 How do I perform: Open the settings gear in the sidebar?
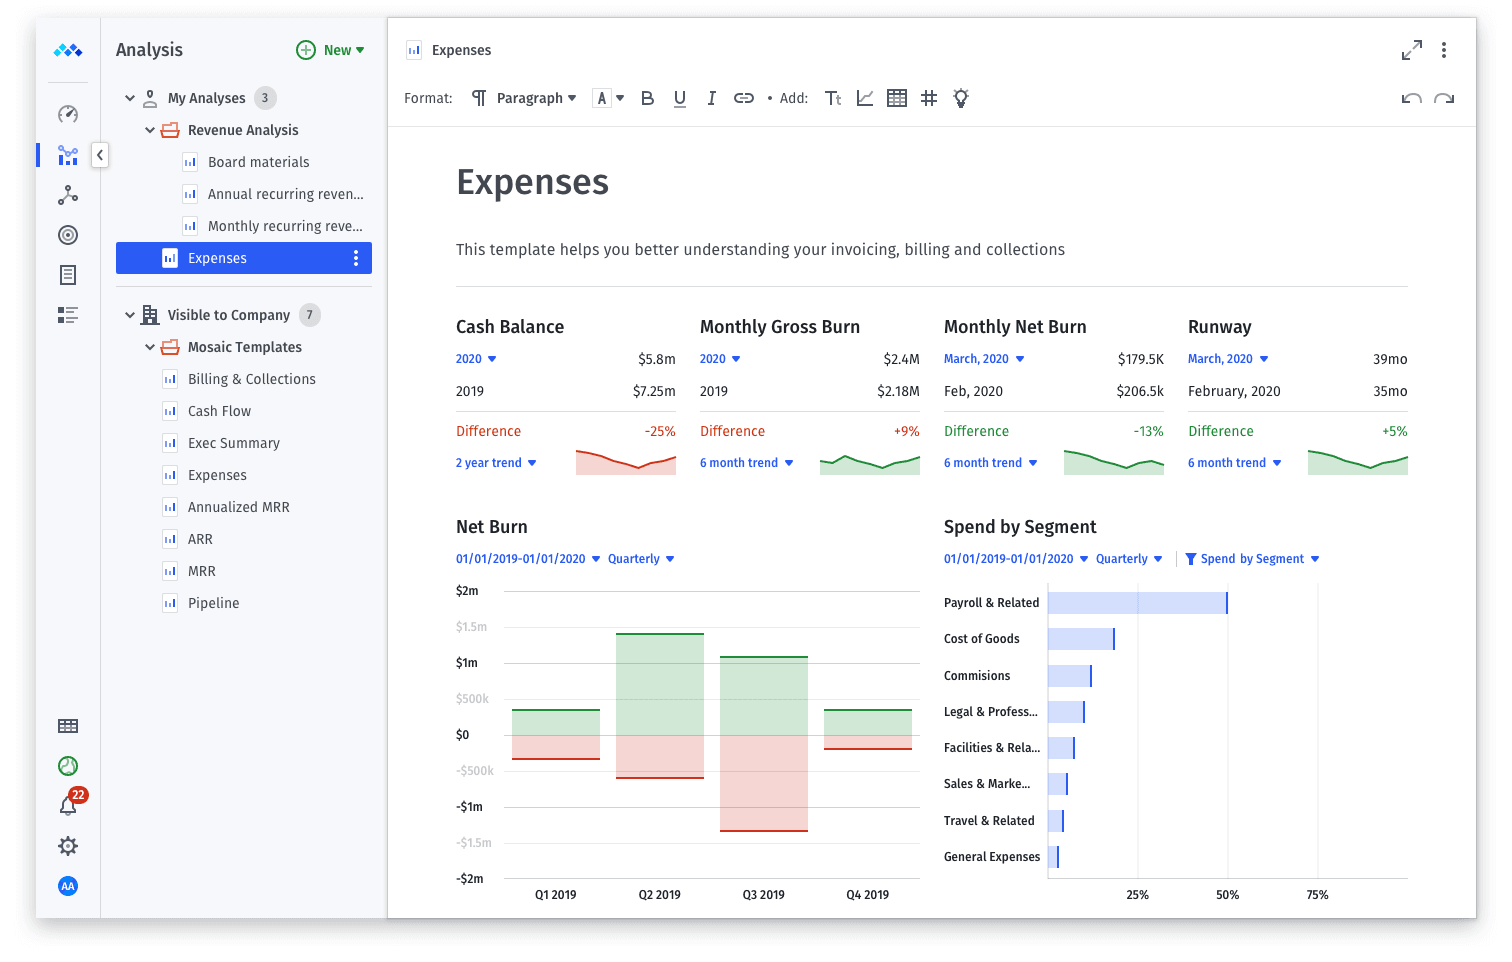(x=67, y=845)
